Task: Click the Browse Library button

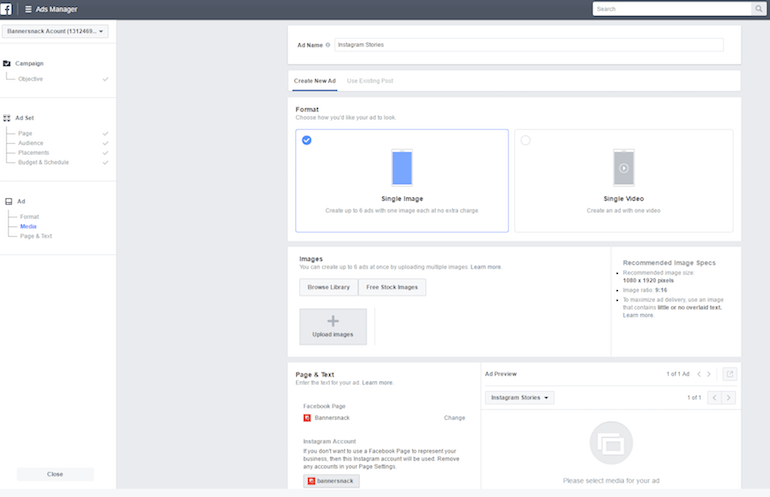Action: (x=329, y=287)
